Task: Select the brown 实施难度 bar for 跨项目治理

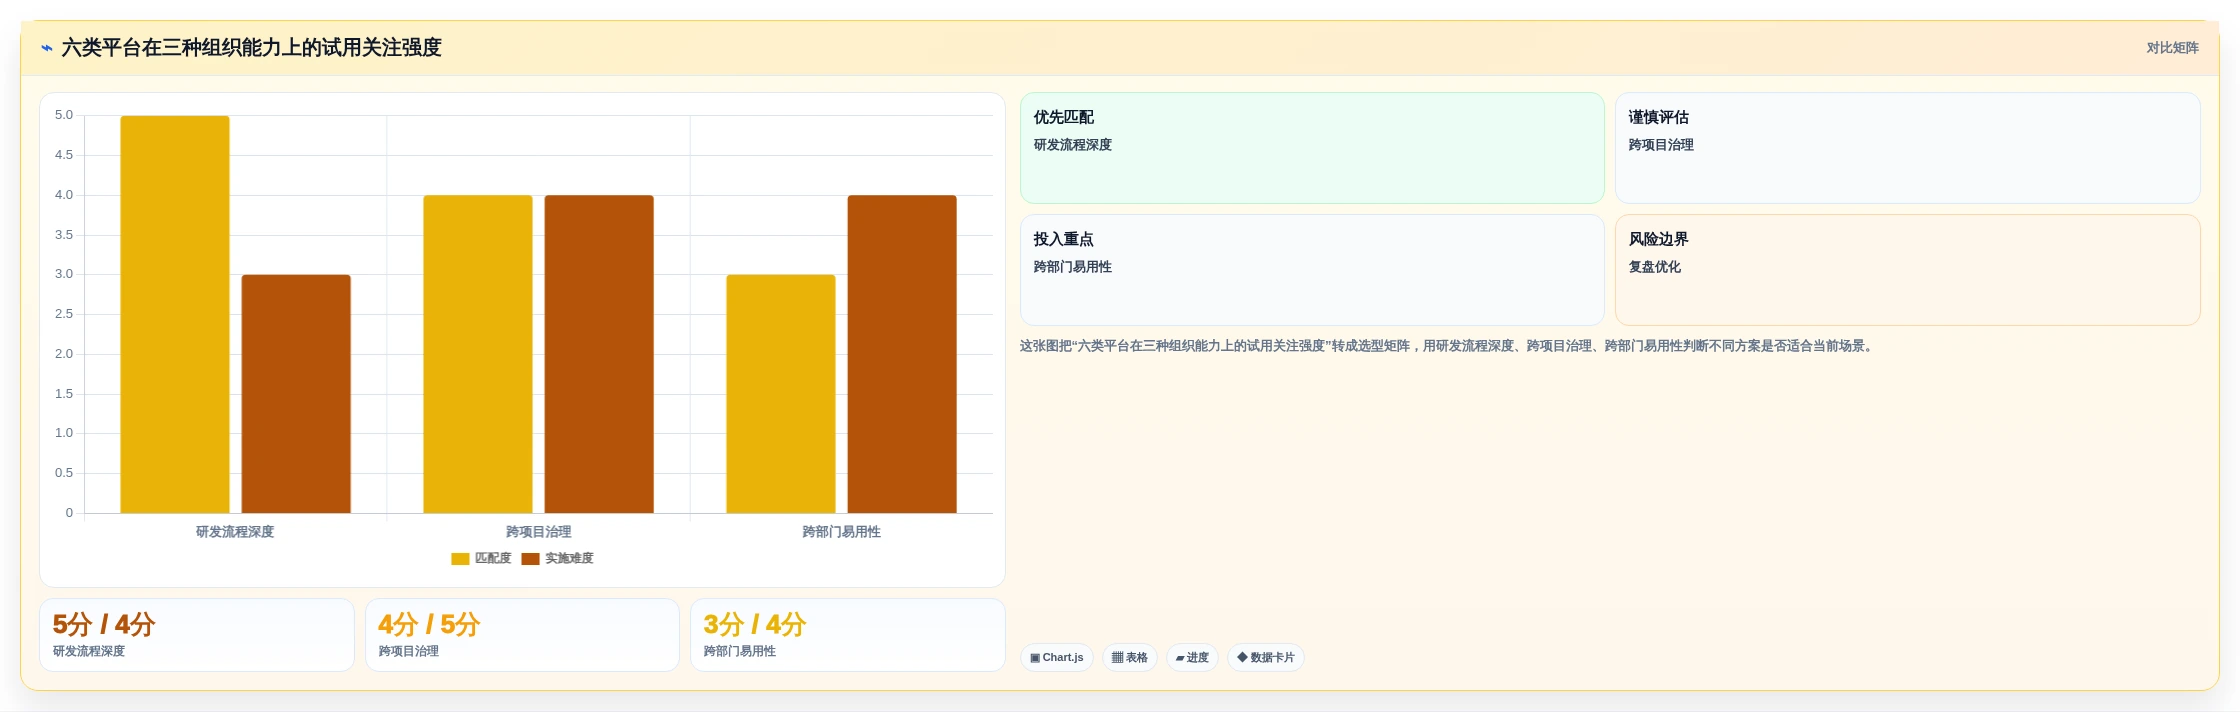Action: [599, 354]
